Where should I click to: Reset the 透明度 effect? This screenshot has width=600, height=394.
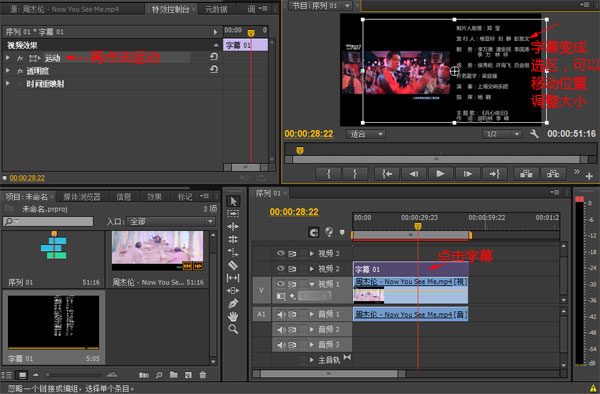pos(214,70)
